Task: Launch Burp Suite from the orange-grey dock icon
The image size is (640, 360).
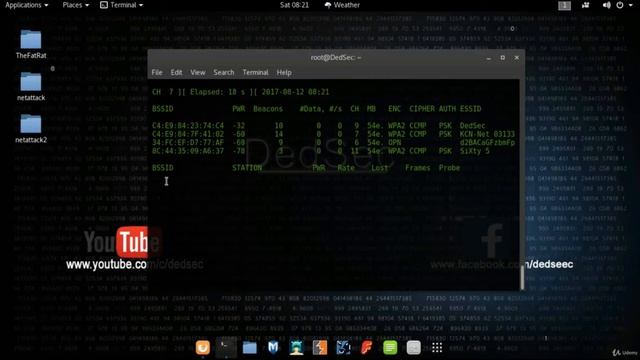Action: [320, 347]
